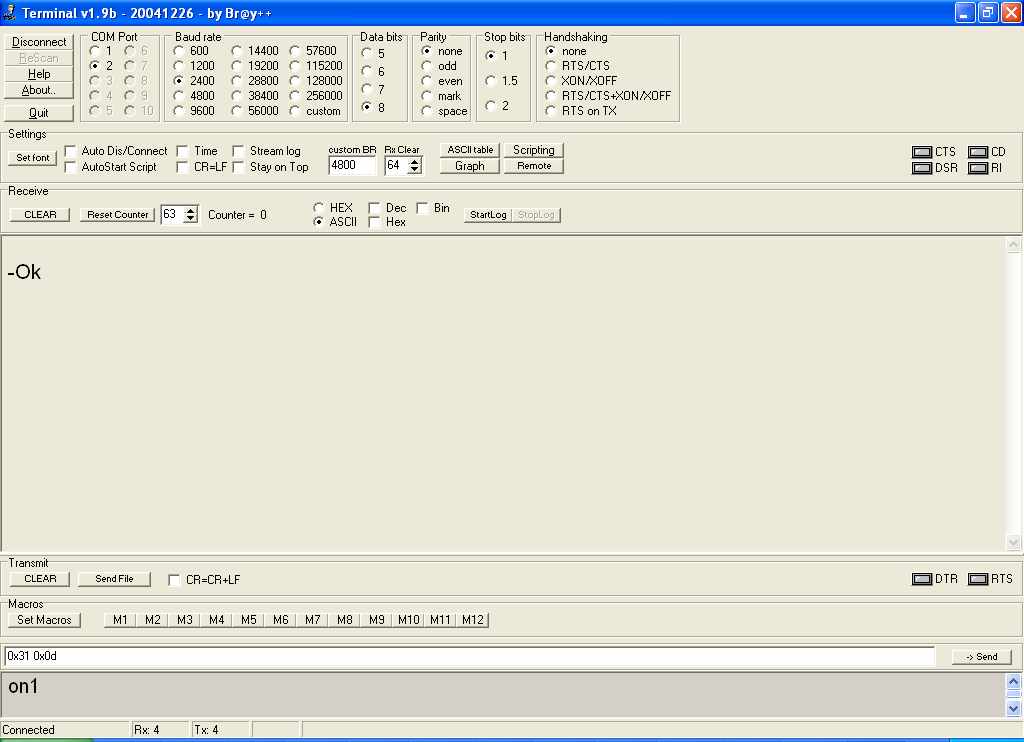Image resolution: width=1024 pixels, height=742 pixels.
Task: Check the Dec receive option
Action: pyautogui.click(x=374, y=208)
